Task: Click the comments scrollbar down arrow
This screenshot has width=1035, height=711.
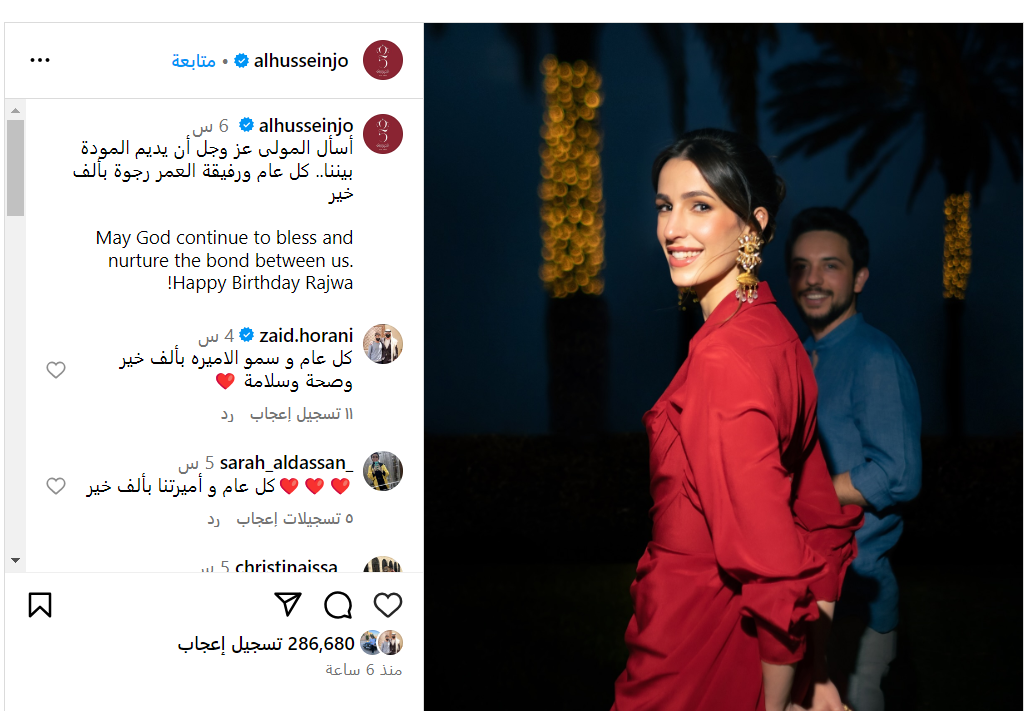Action: (x=15, y=560)
